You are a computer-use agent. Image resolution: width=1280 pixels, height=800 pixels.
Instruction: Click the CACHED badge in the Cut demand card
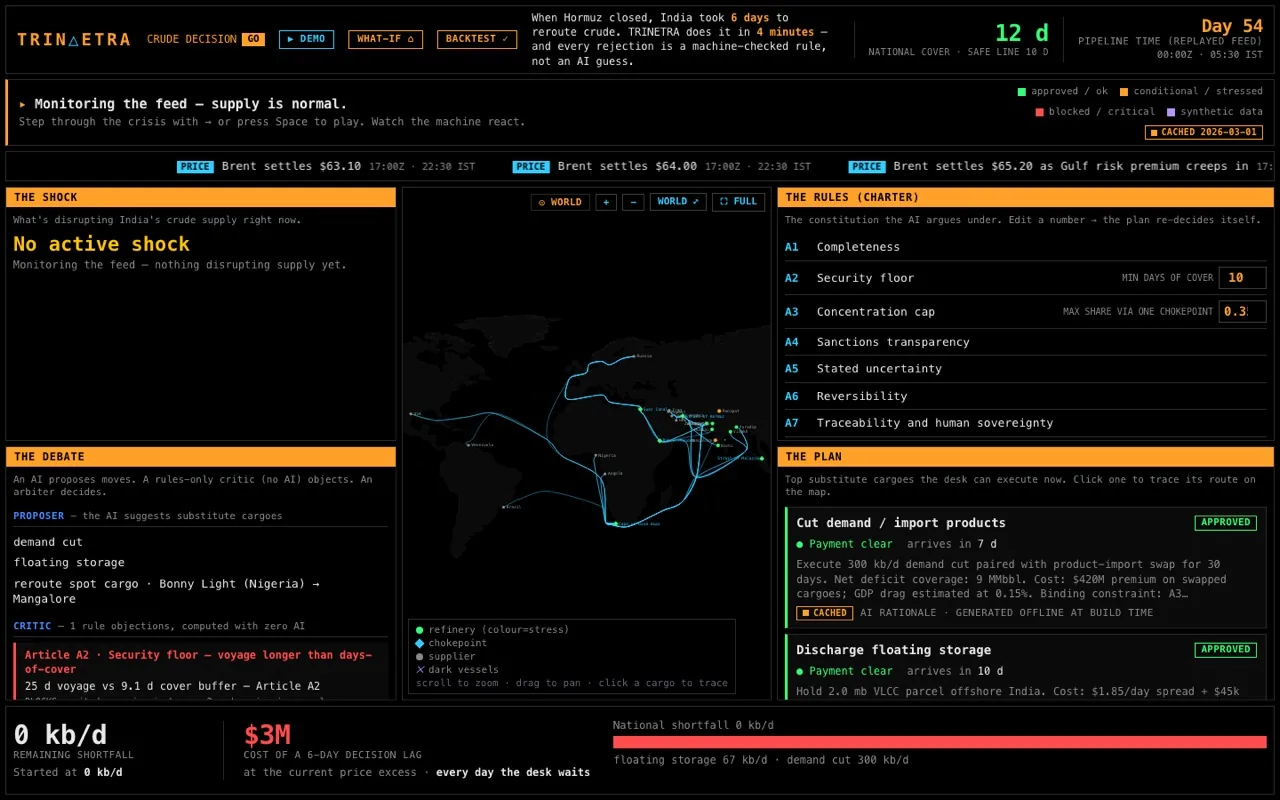[824, 613]
